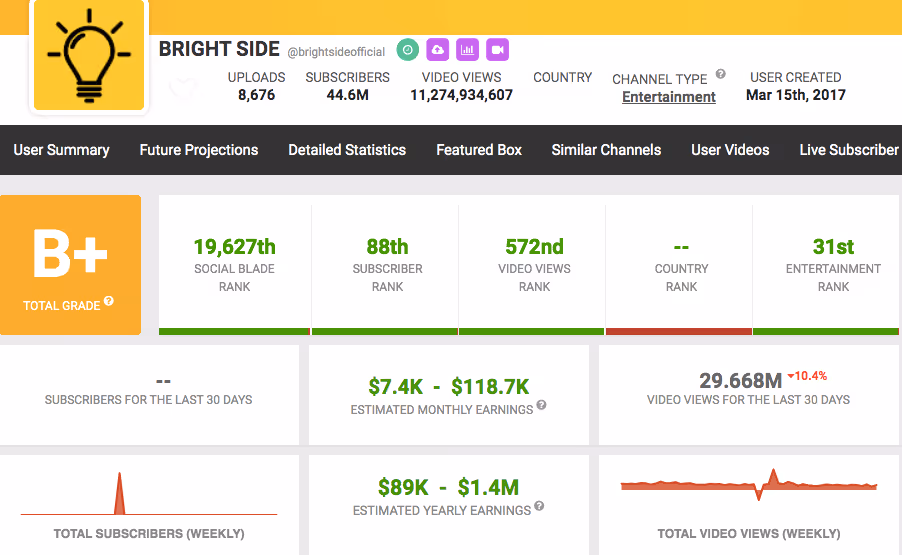The height and width of the screenshot is (555, 902).
Task: Click the B+ Total Grade box
Action: (x=70, y=265)
